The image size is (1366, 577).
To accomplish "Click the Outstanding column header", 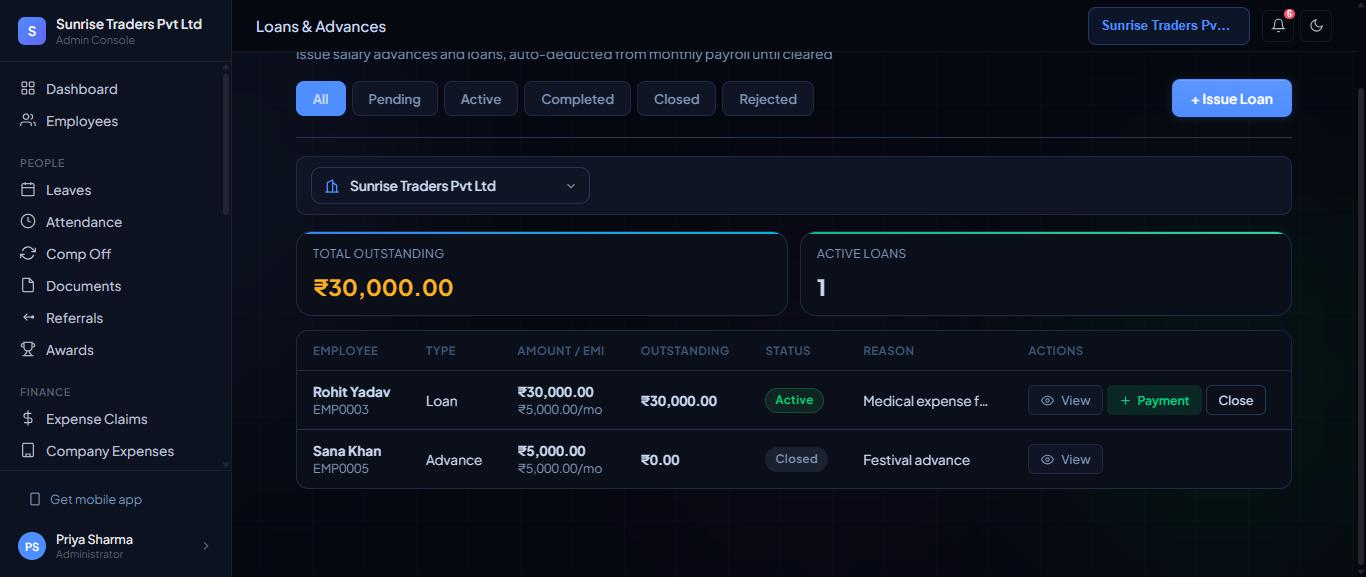I will (685, 351).
